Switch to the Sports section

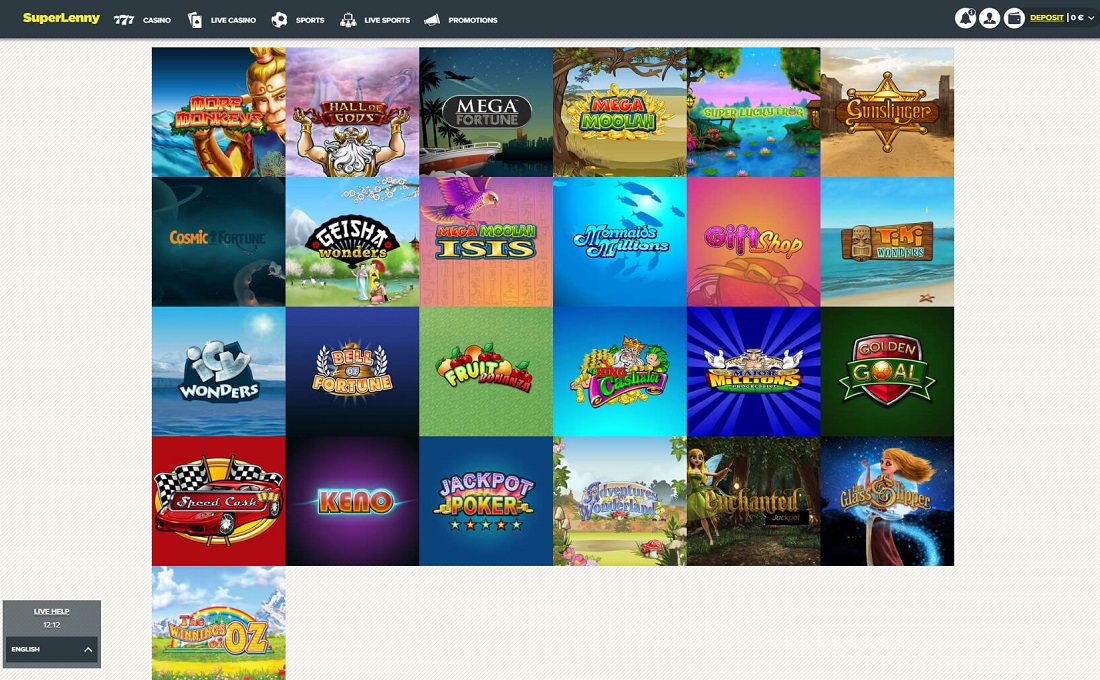[298, 20]
